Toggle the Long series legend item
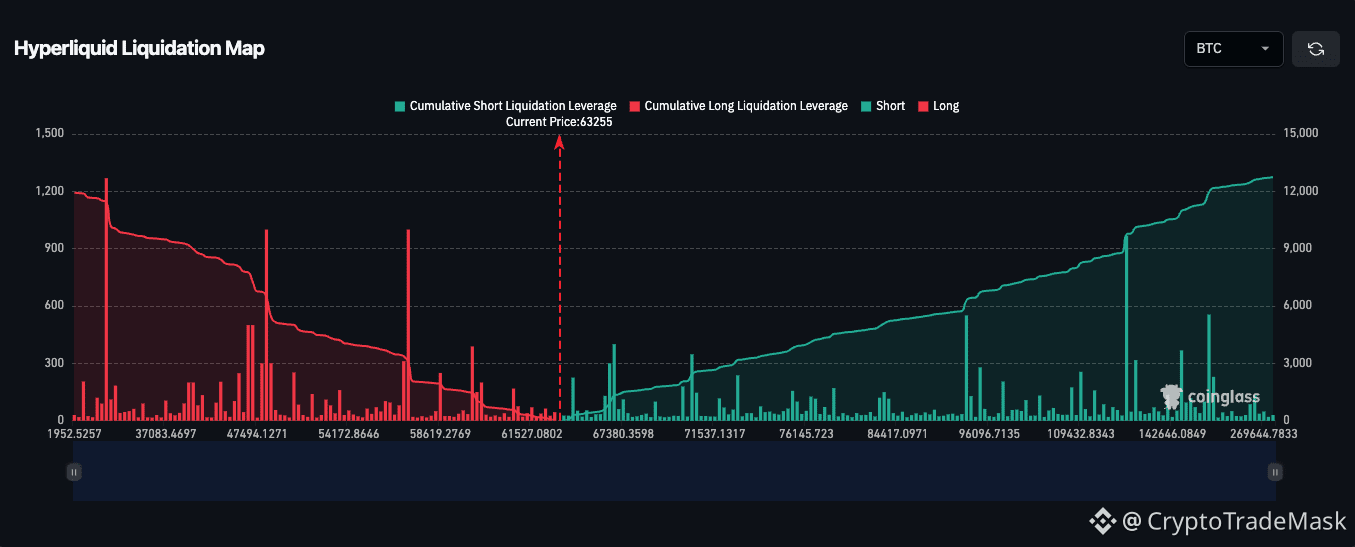The height and width of the screenshot is (547, 1355). pos(938,106)
